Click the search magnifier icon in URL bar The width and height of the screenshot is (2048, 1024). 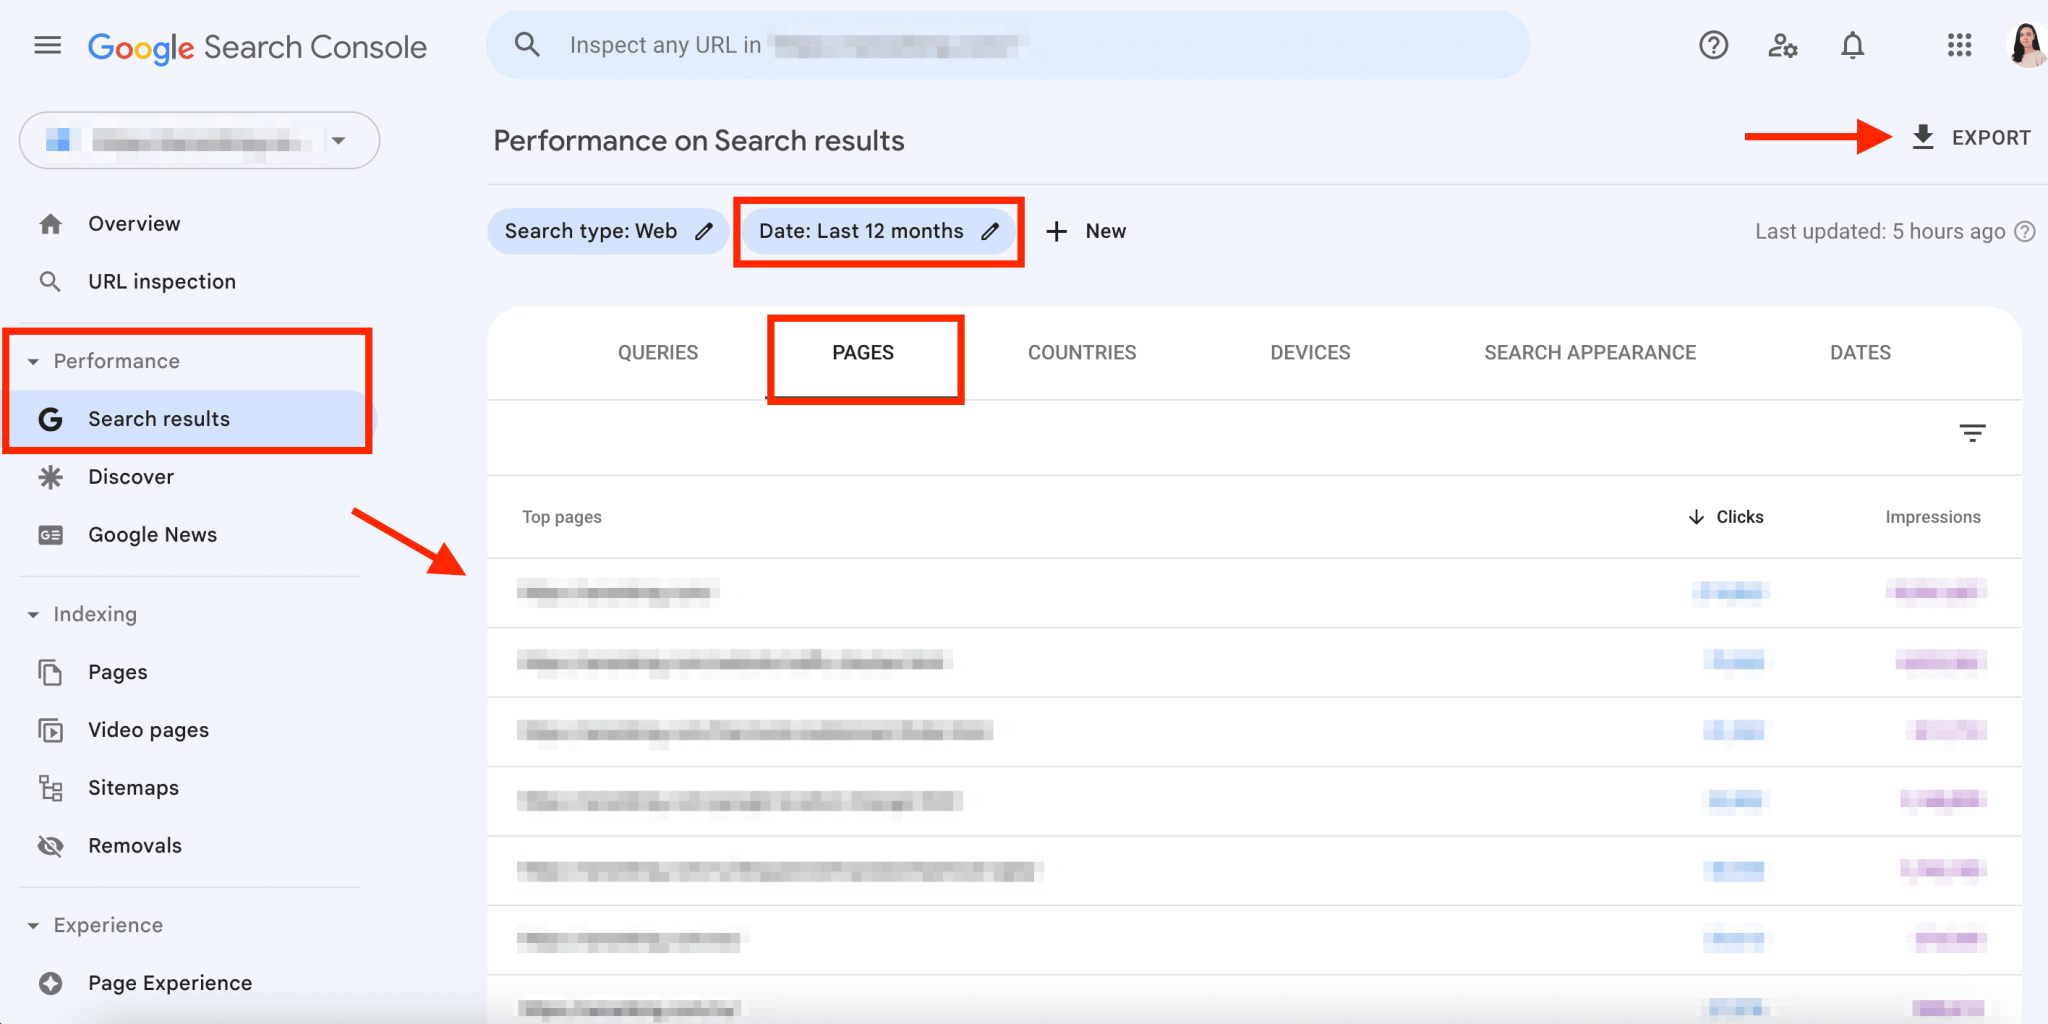pos(527,45)
